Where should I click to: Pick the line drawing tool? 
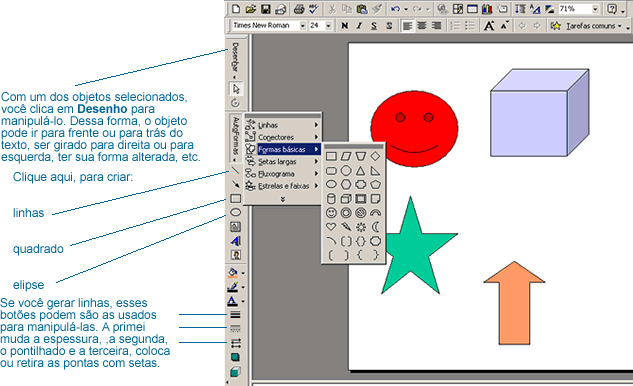pos(236,170)
